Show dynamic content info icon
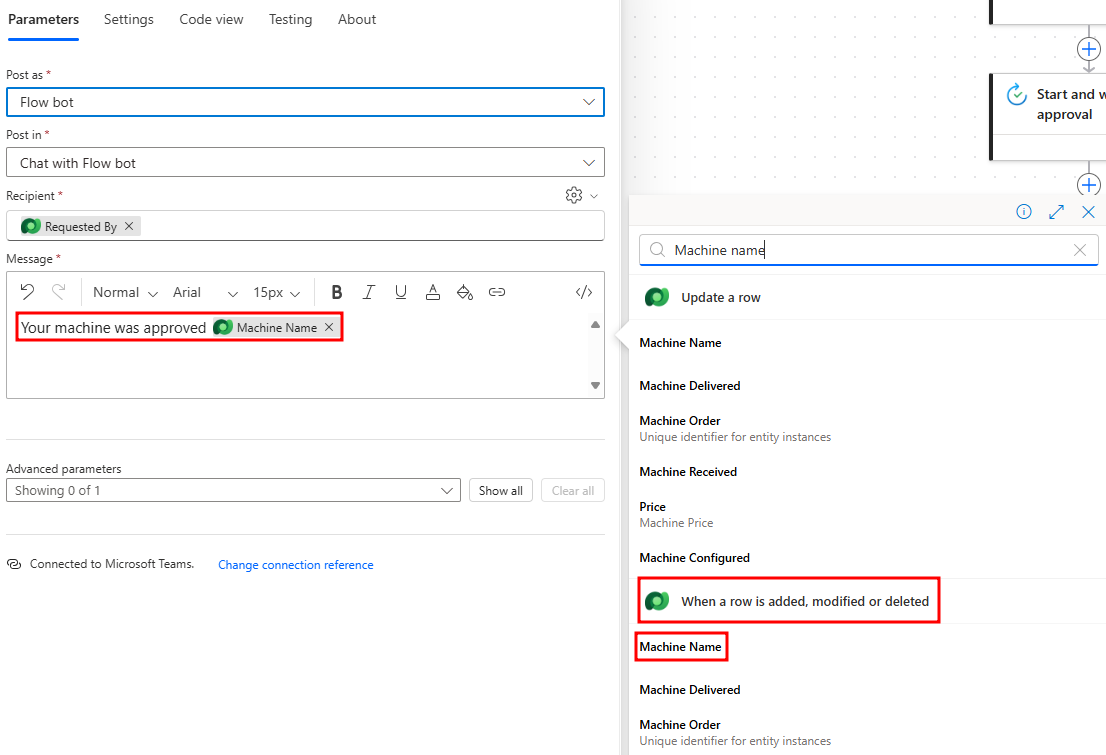 pyautogui.click(x=1023, y=212)
